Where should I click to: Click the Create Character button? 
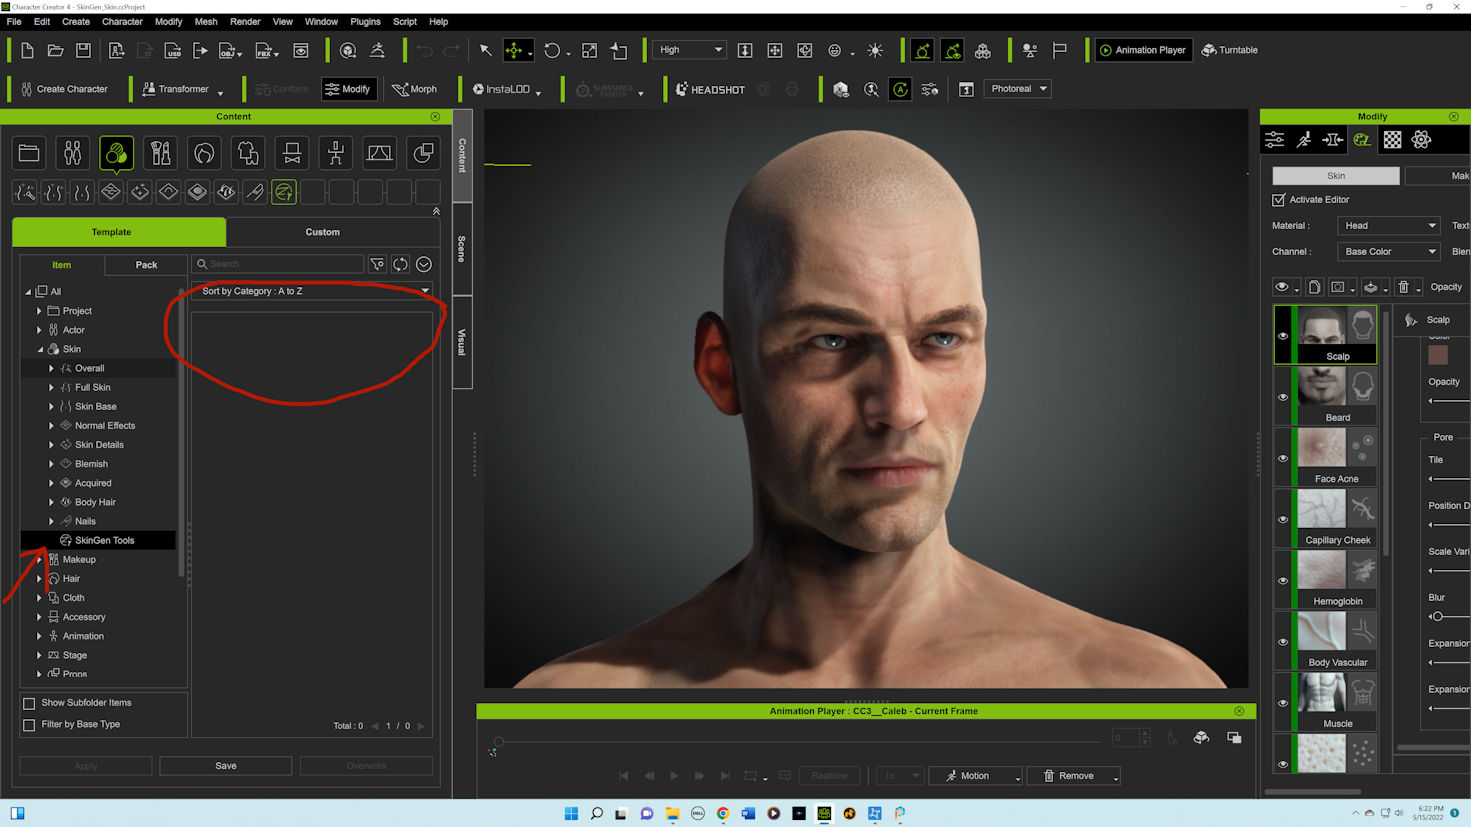pyautogui.click(x=64, y=89)
